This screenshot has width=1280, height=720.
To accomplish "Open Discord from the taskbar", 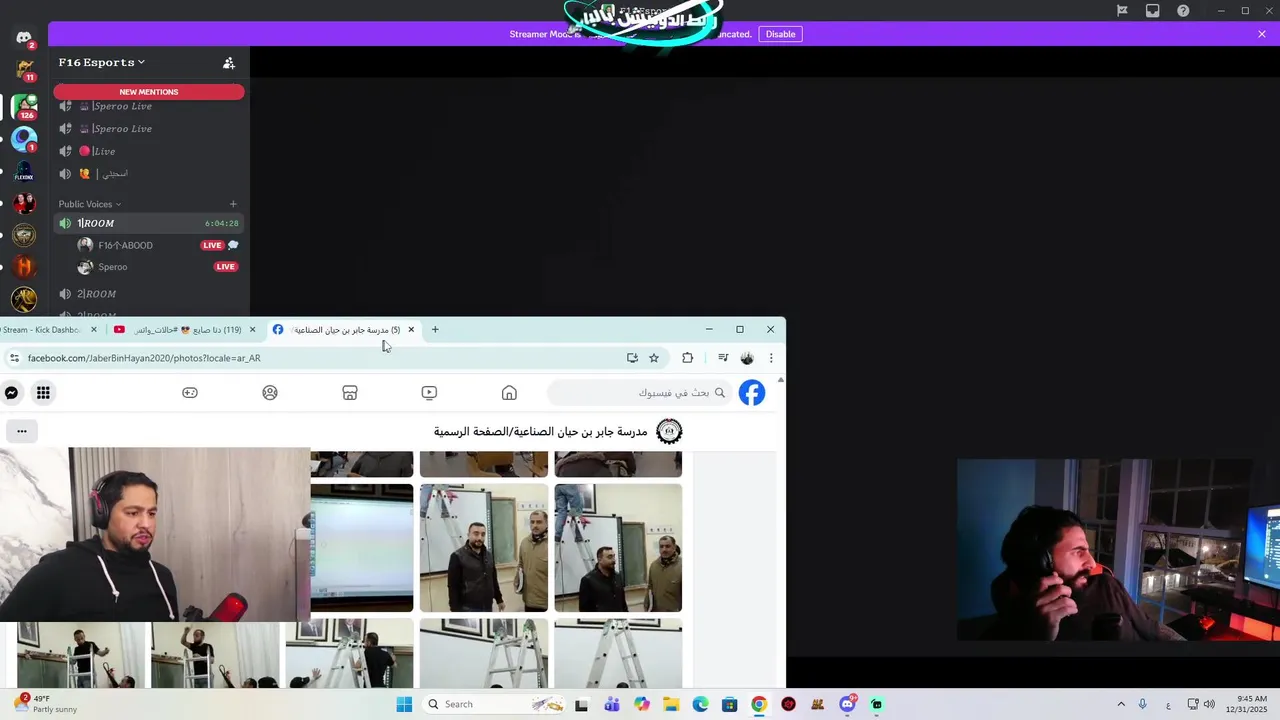I will [x=848, y=704].
